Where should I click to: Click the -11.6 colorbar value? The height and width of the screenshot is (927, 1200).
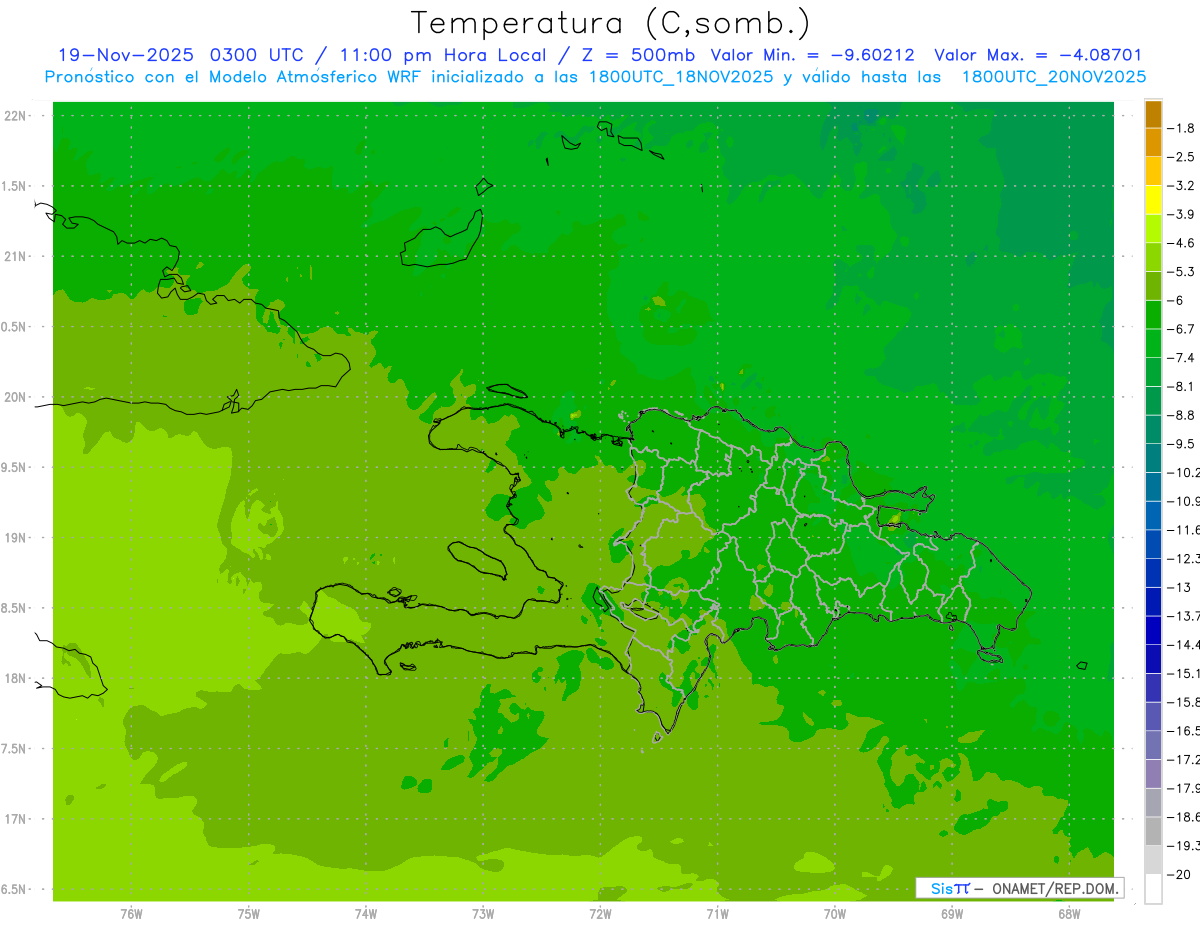coord(1183,529)
